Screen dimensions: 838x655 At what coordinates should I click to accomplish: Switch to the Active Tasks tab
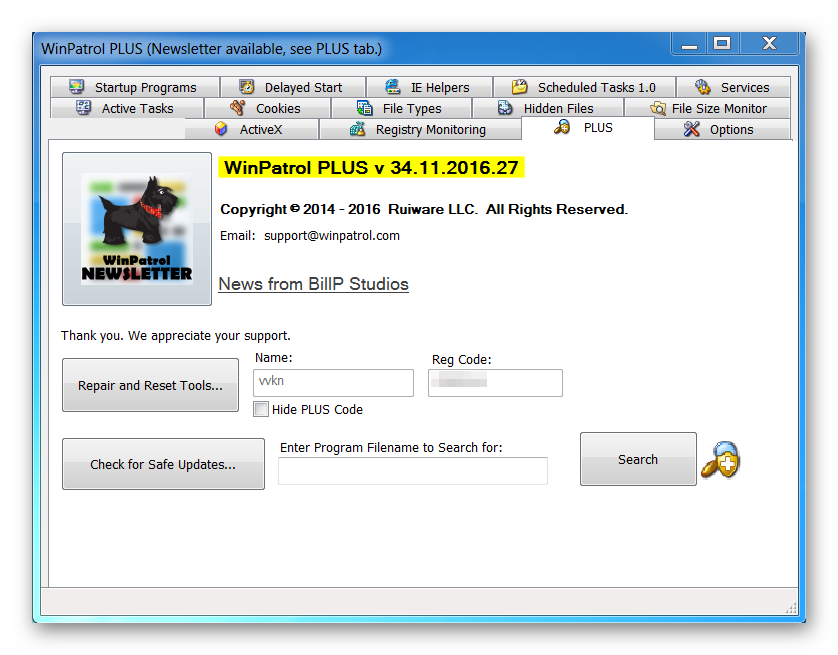click(127, 108)
